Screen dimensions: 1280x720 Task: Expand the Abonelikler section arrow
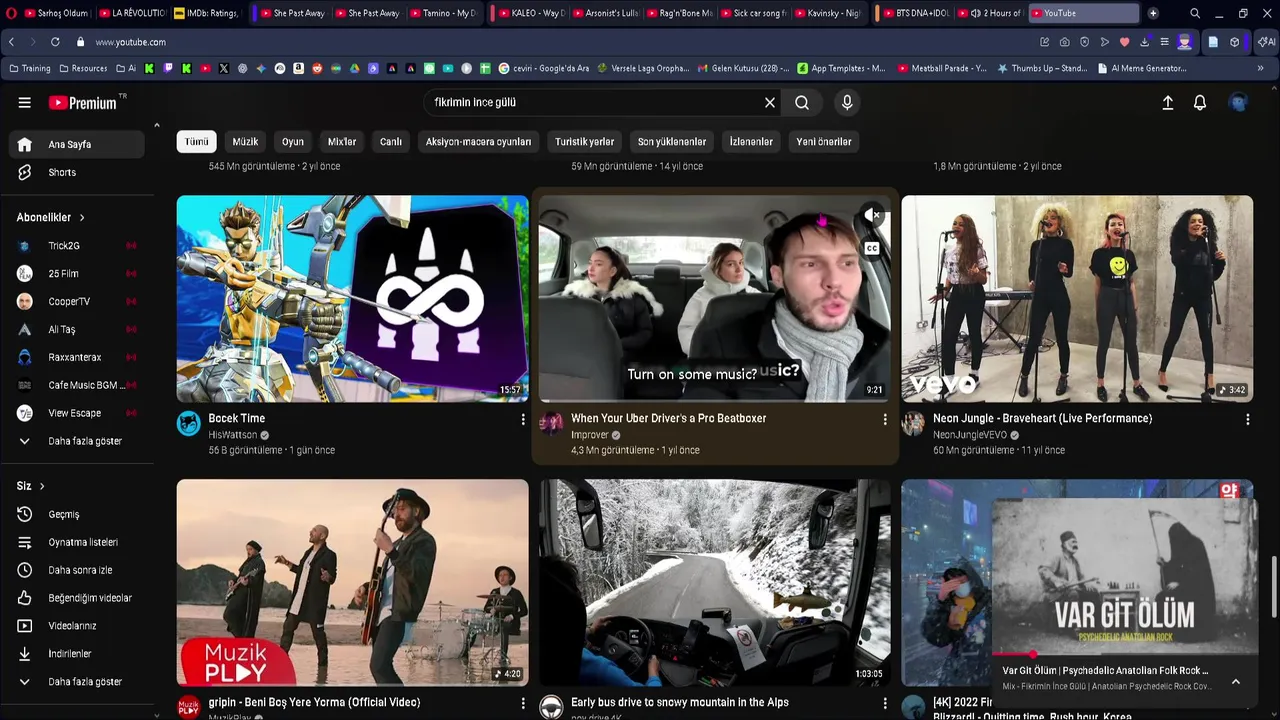pyautogui.click(x=82, y=217)
